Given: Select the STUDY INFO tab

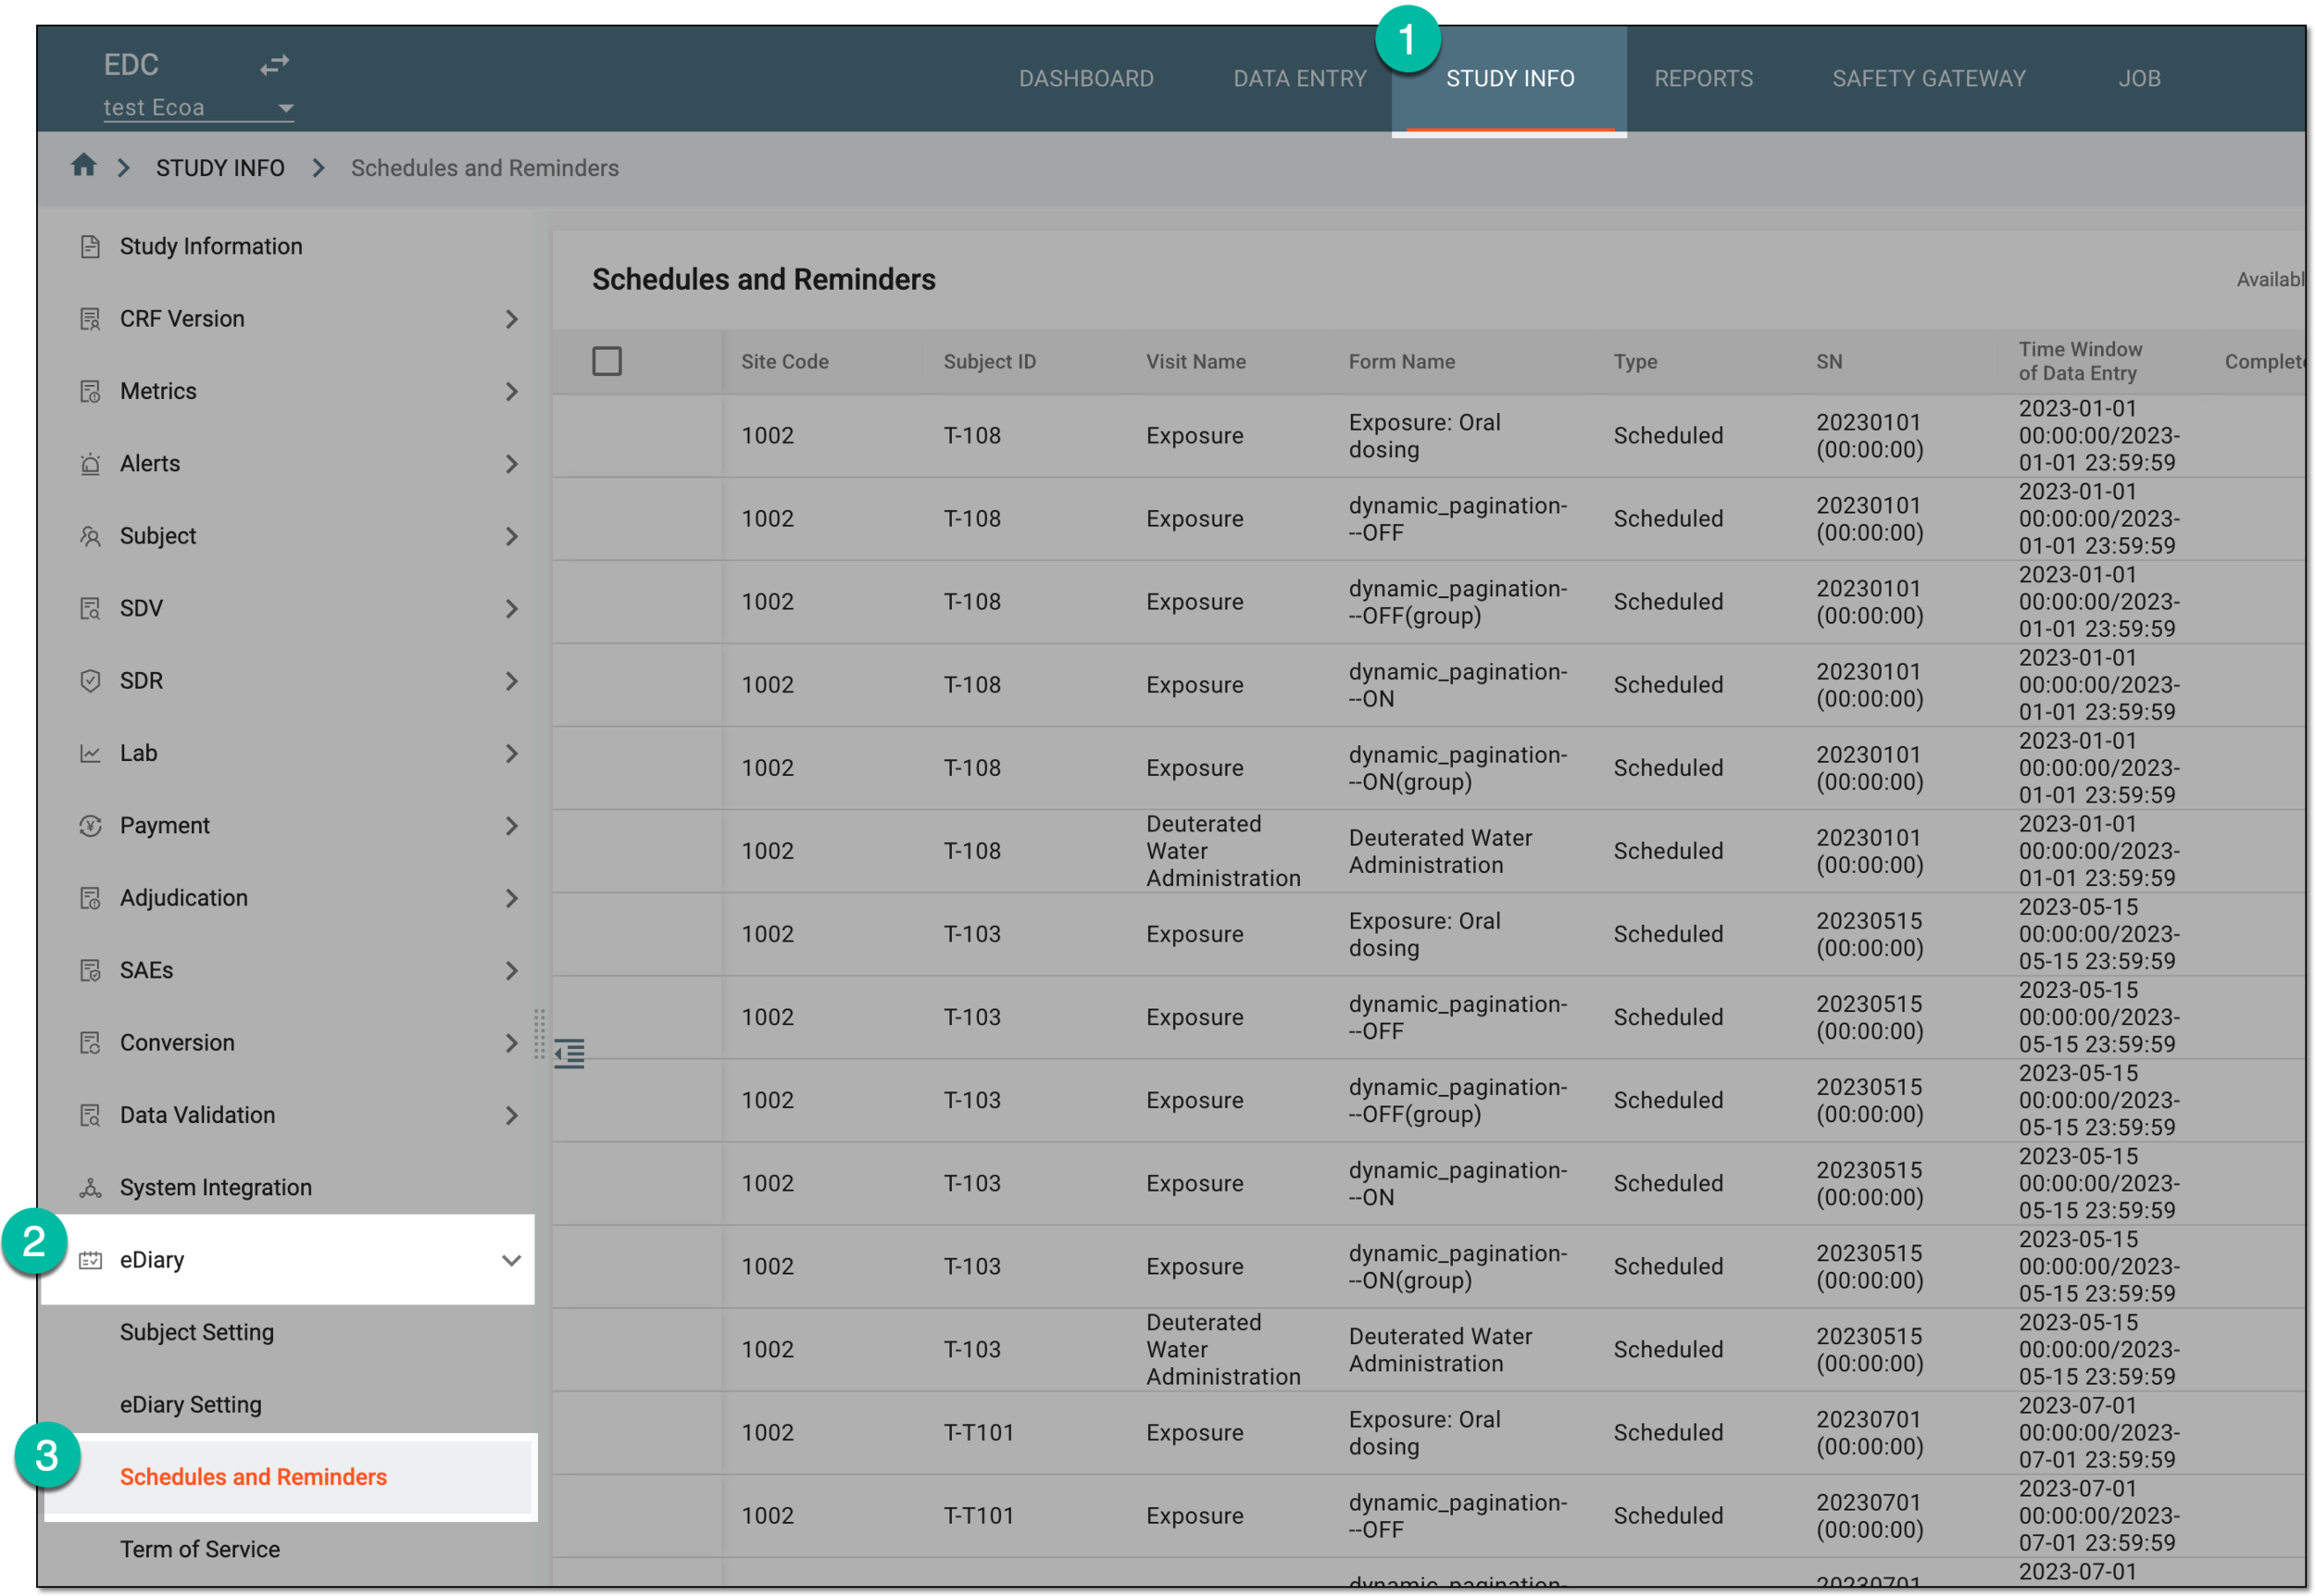Looking at the screenshot, I should [1509, 78].
